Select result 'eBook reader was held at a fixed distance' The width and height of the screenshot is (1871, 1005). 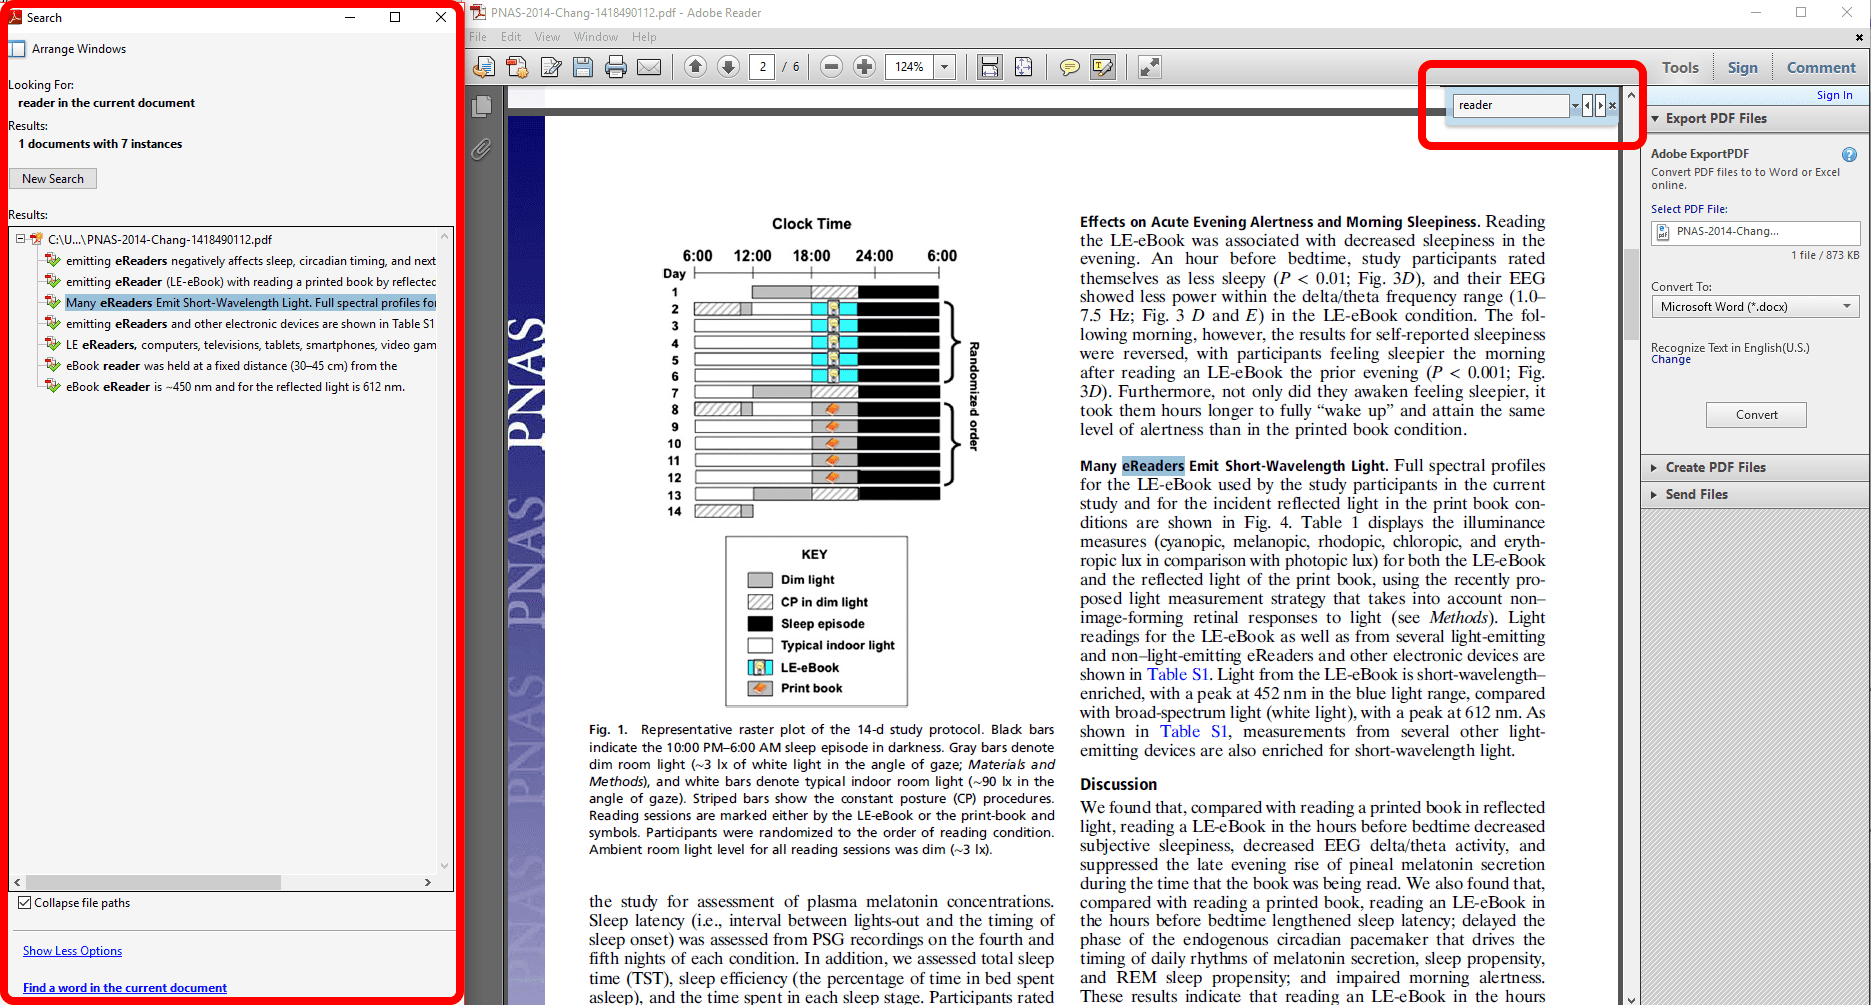click(231, 366)
